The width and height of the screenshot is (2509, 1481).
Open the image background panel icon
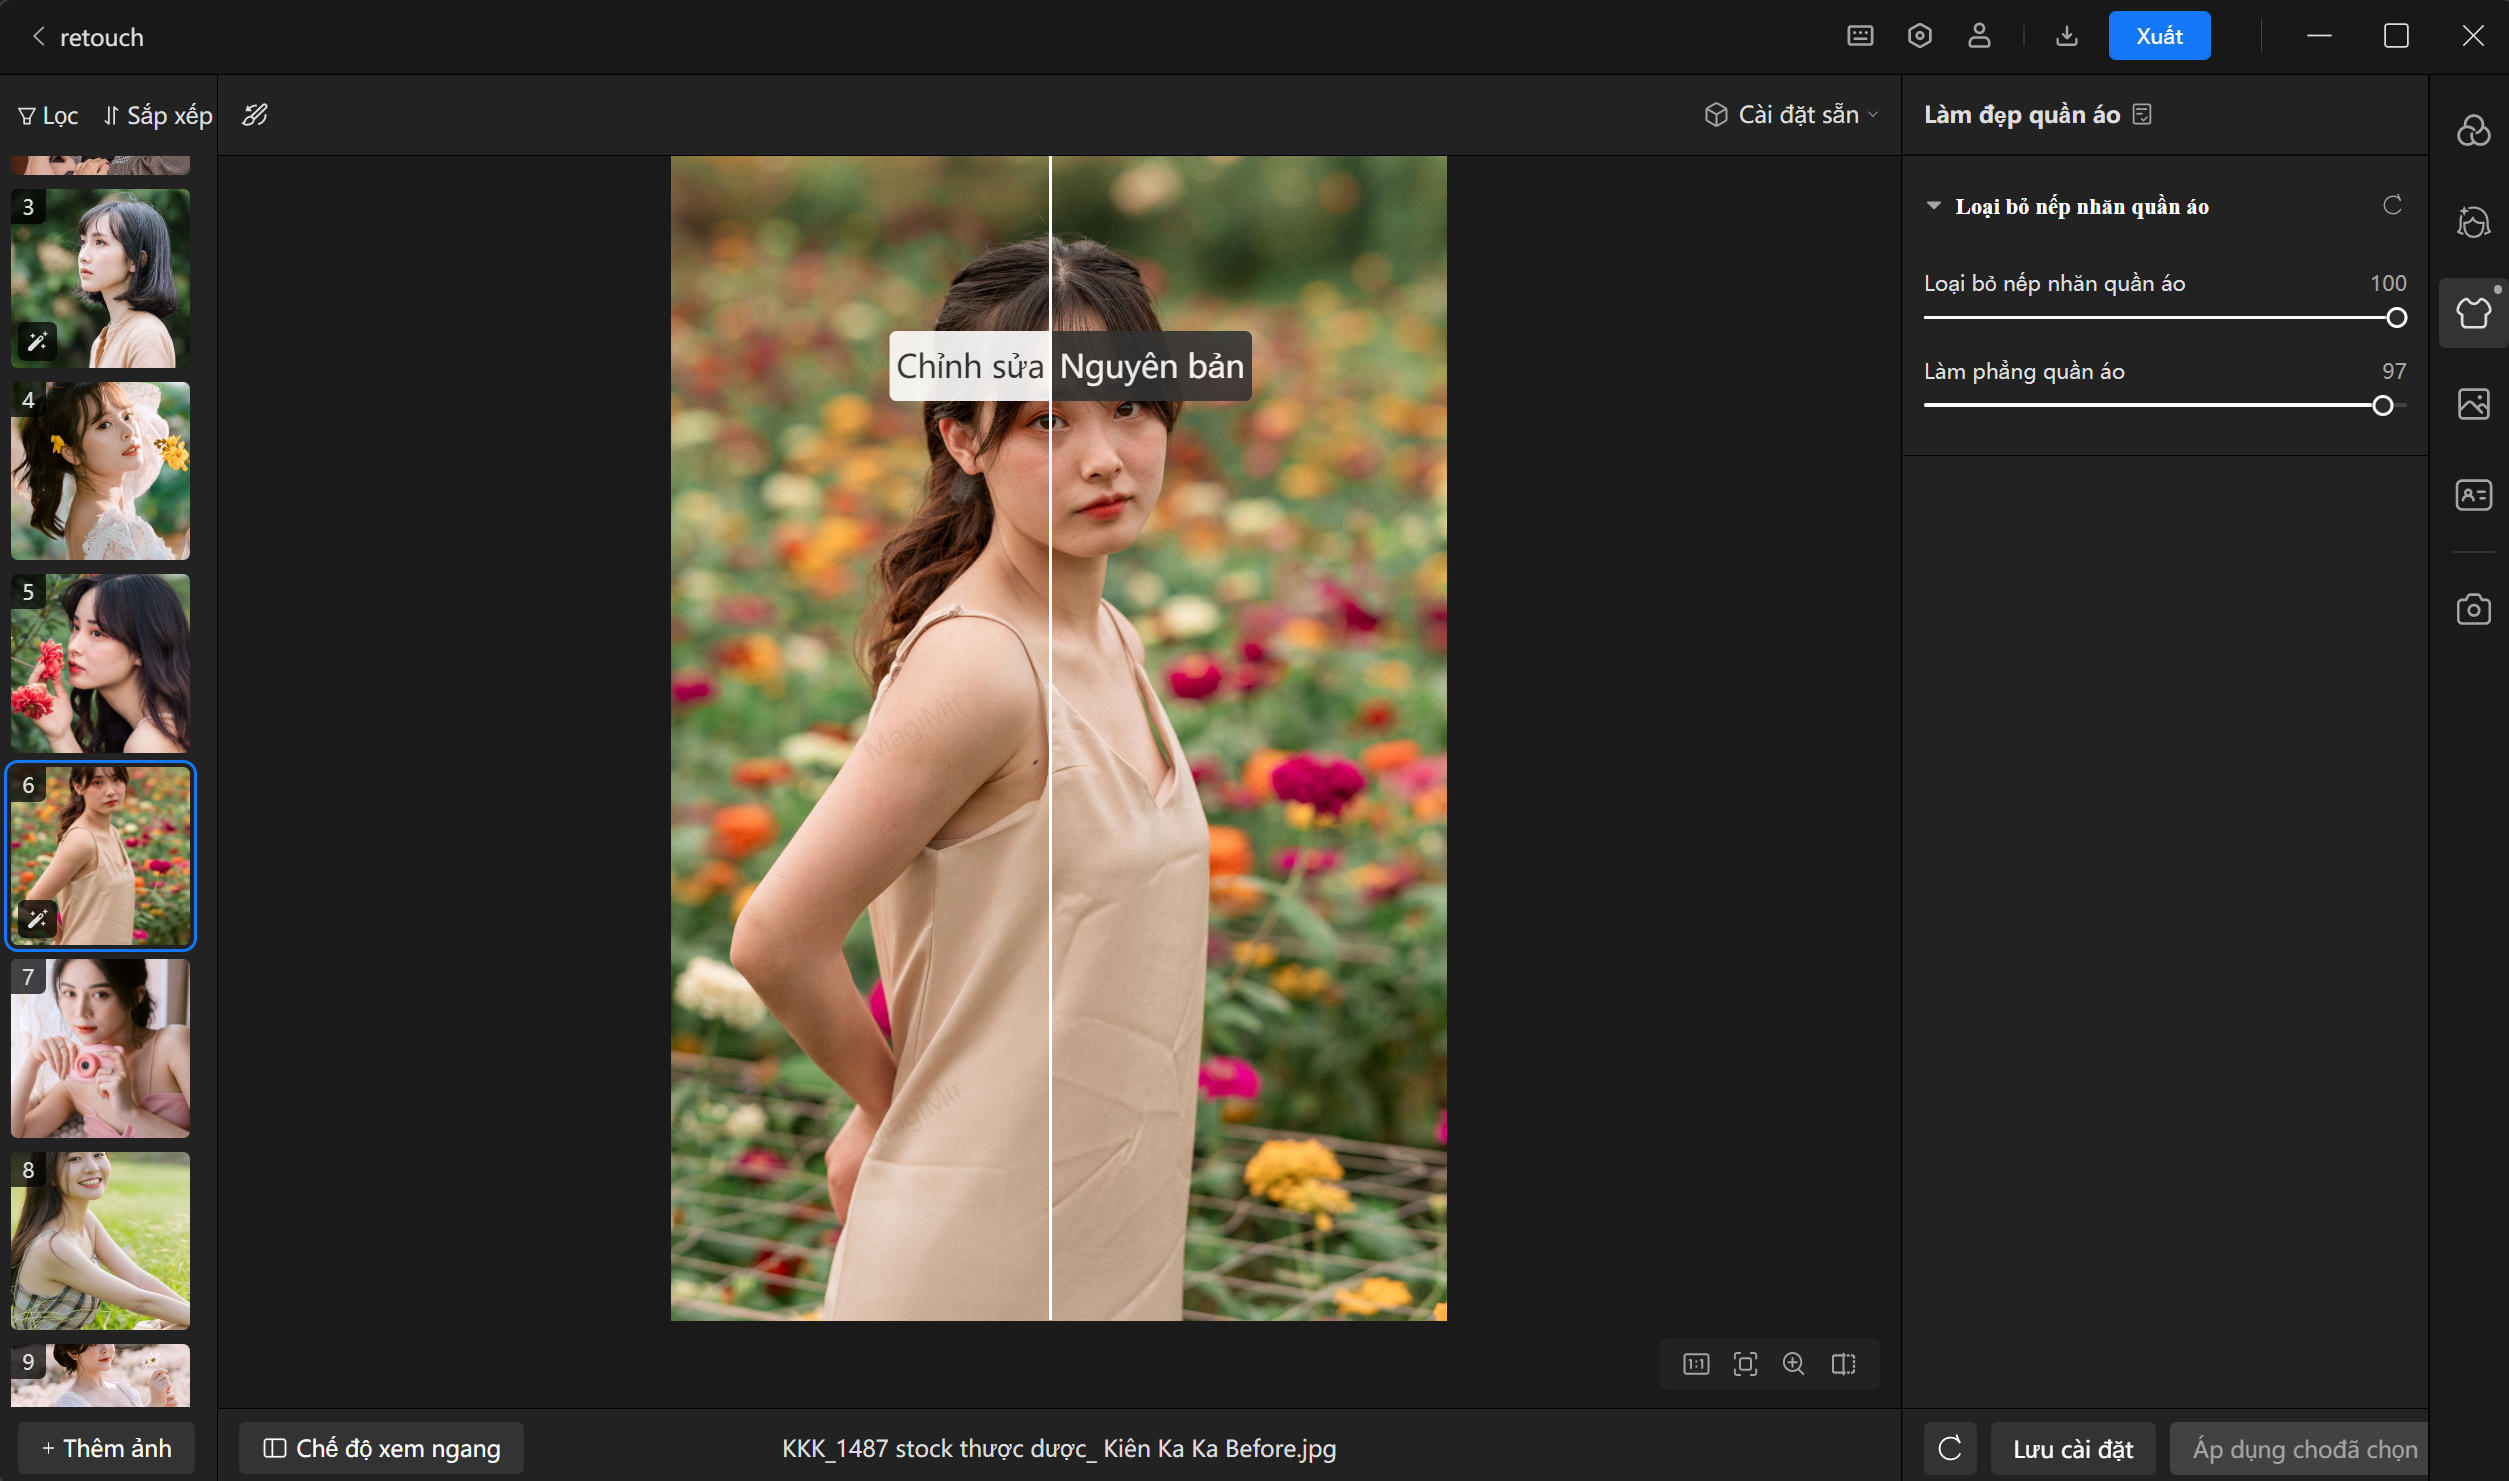[2473, 404]
